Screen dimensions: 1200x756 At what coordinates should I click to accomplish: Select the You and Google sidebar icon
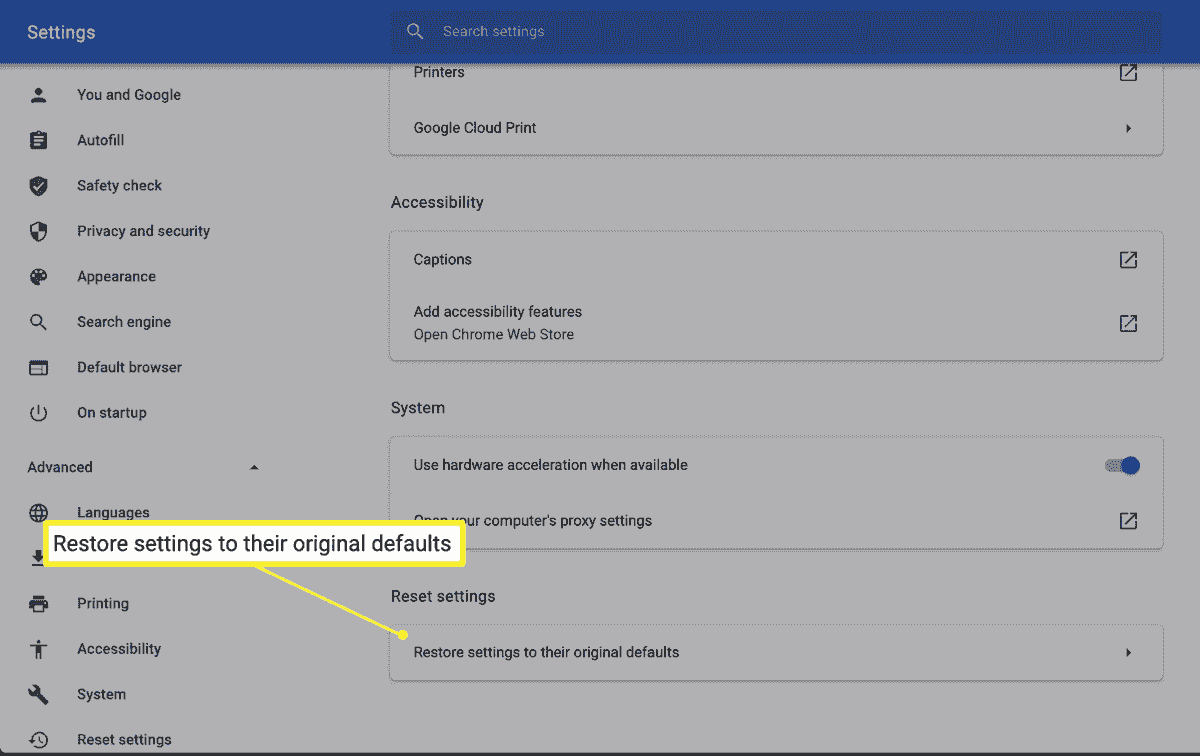pos(38,94)
